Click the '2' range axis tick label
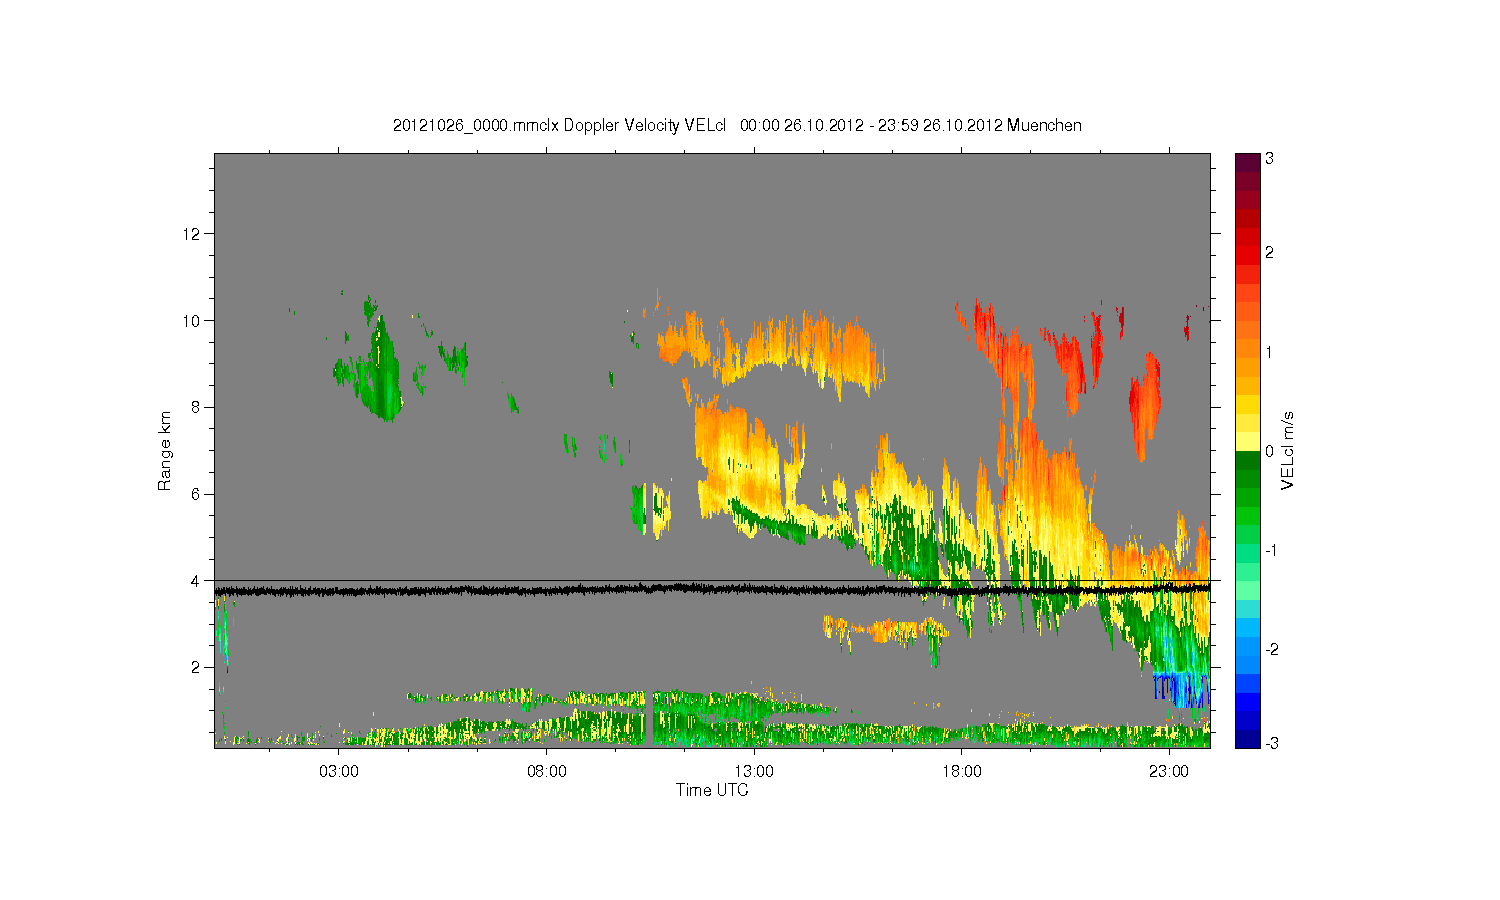 [x=196, y=667]
